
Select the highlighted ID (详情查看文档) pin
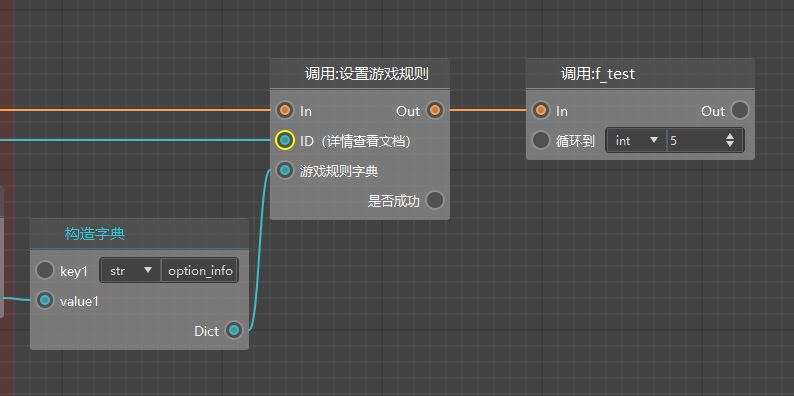click(x=285, y=140)
